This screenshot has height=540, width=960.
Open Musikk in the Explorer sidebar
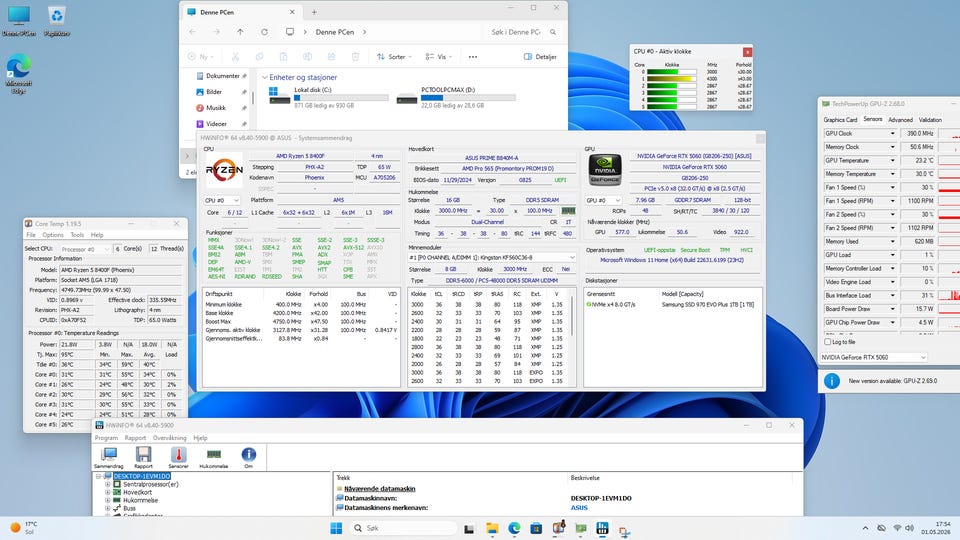click(216, 108)
